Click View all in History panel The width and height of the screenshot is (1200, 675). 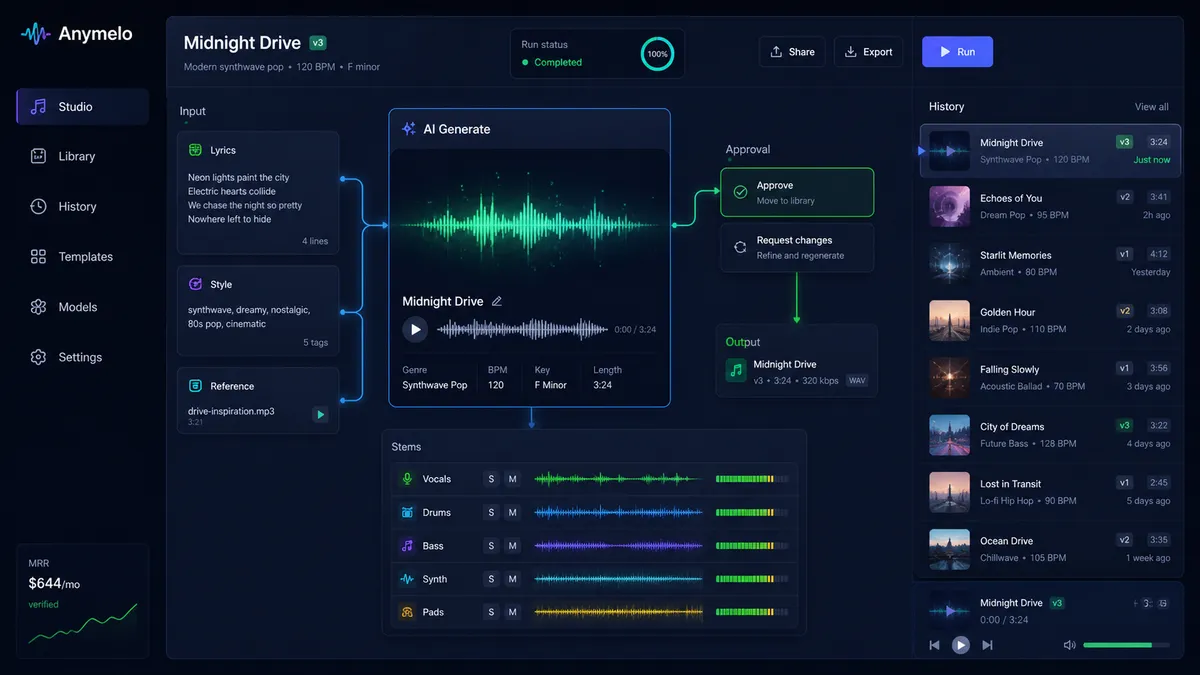1151,107
